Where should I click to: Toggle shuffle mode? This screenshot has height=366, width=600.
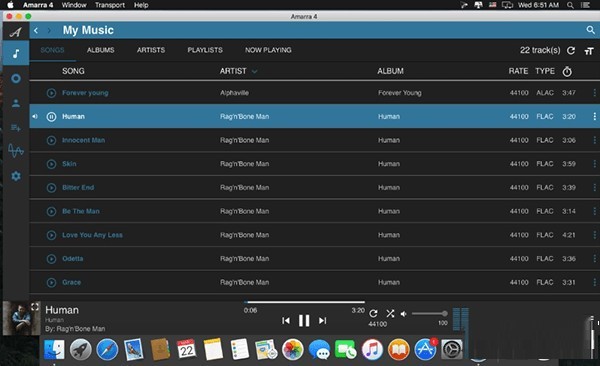[390, 314]
